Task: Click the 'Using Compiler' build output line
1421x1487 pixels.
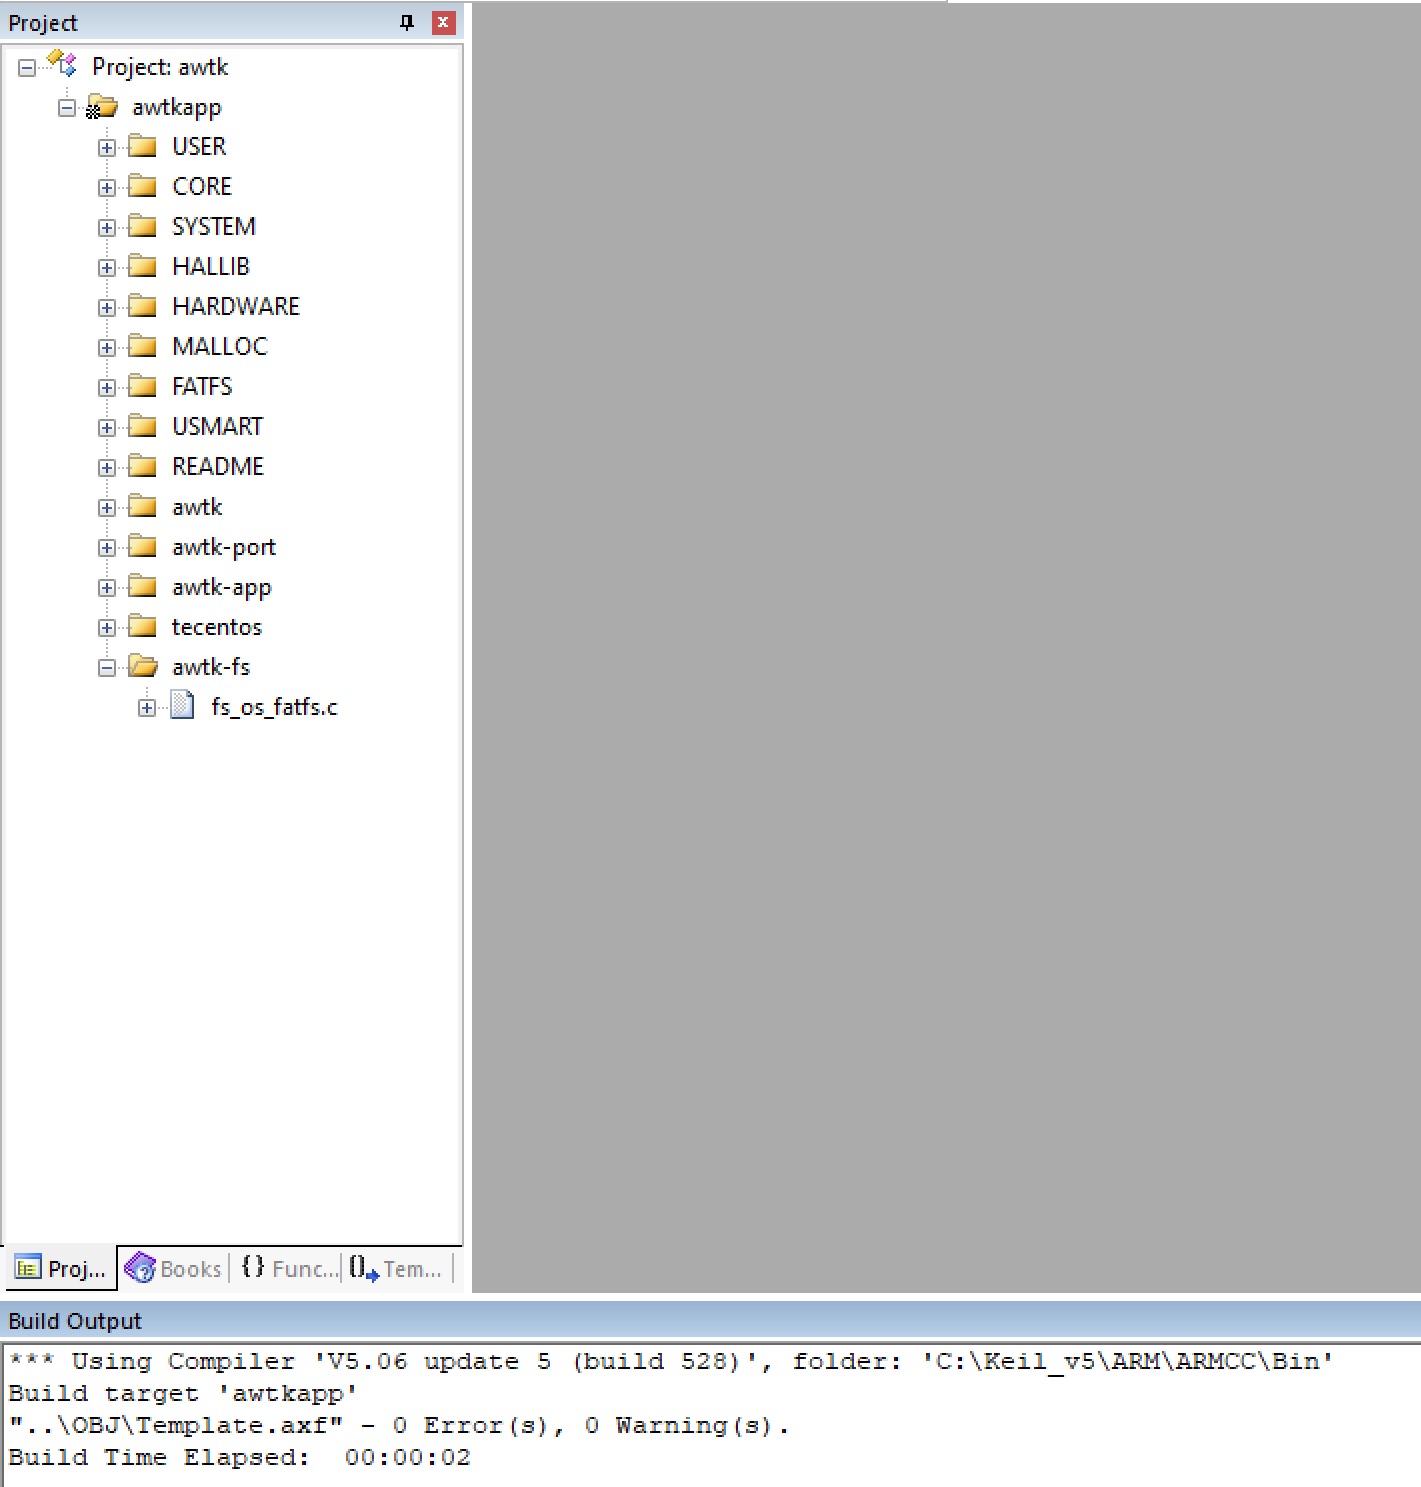Action: pyautogui.click(x=671, y=1361)
